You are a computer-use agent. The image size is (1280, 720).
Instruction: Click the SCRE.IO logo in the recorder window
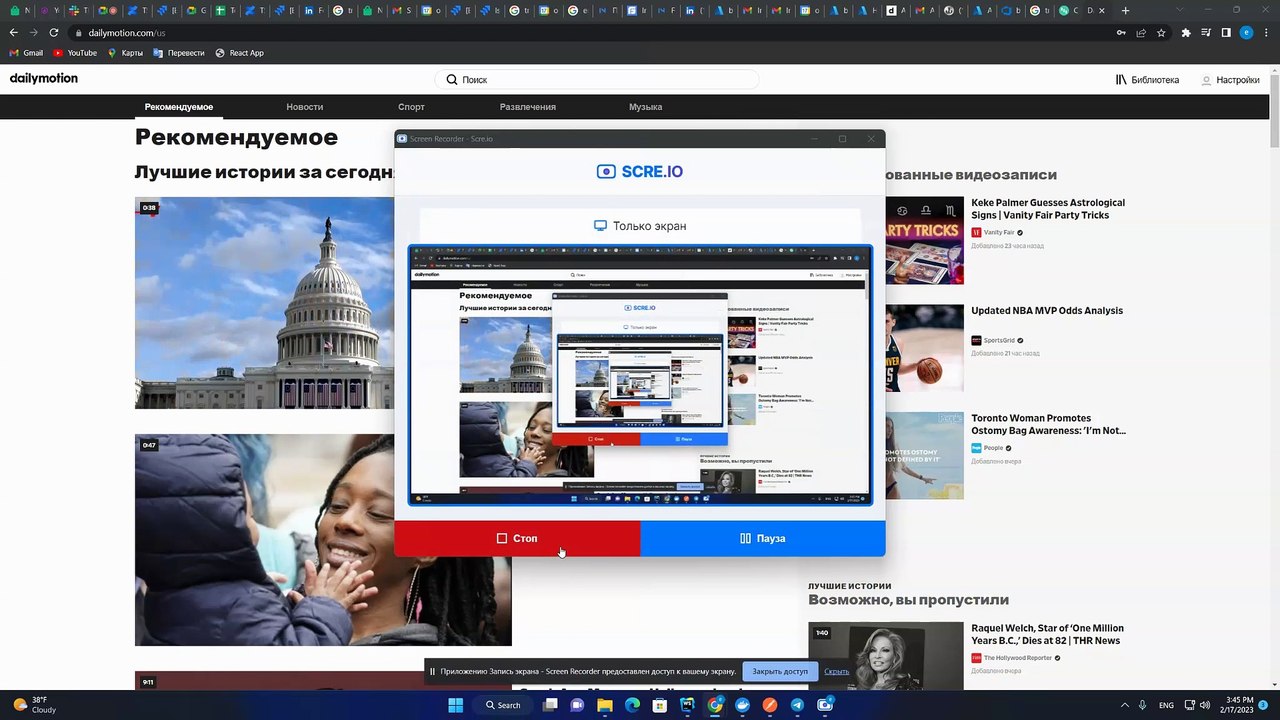click(640, 172)
